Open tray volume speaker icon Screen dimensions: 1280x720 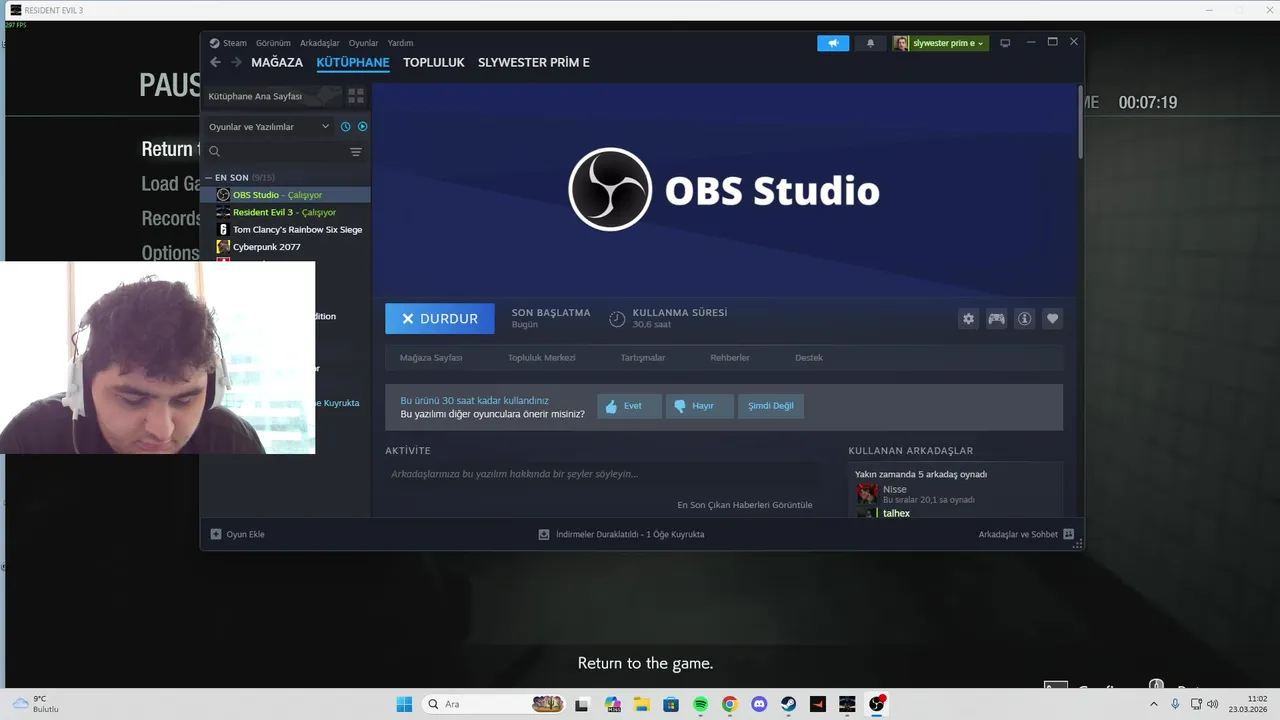1212,704
